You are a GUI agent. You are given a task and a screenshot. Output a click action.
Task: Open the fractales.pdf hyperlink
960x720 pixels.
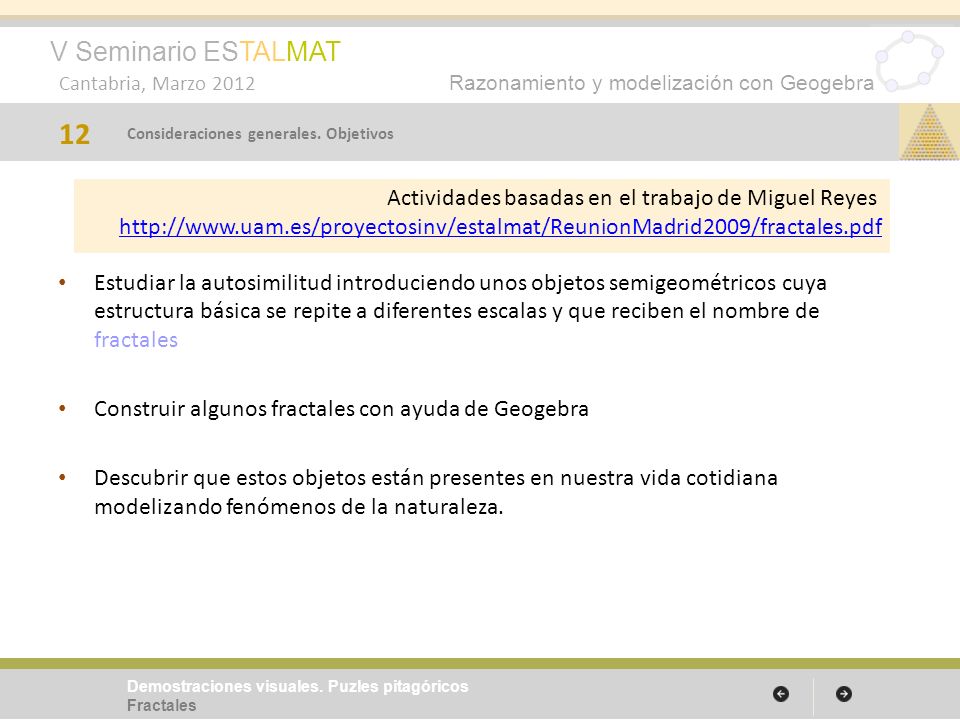click(500, 227)
